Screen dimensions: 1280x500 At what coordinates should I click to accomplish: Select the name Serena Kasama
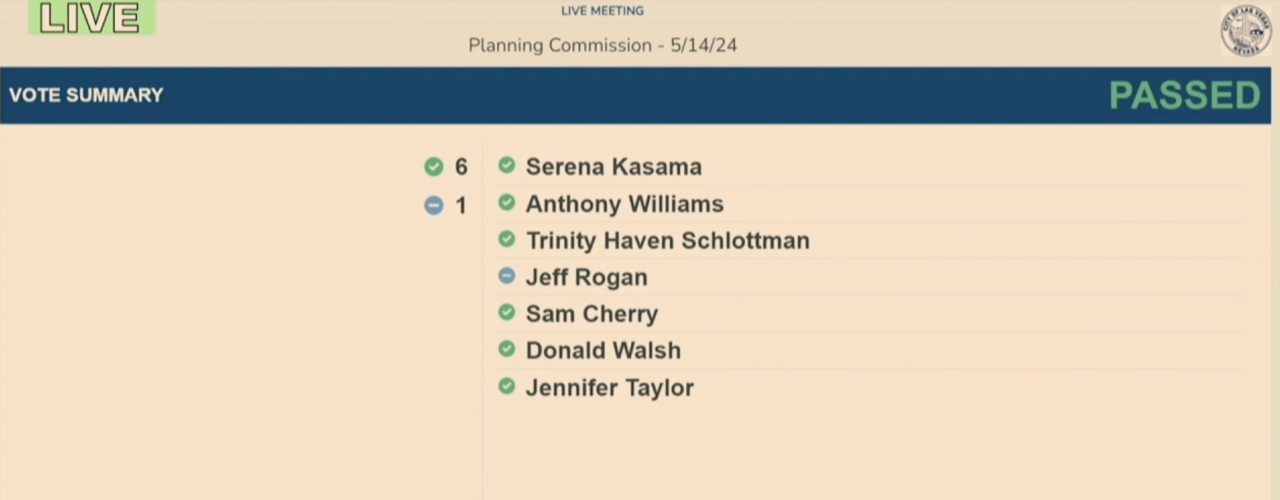613,167
